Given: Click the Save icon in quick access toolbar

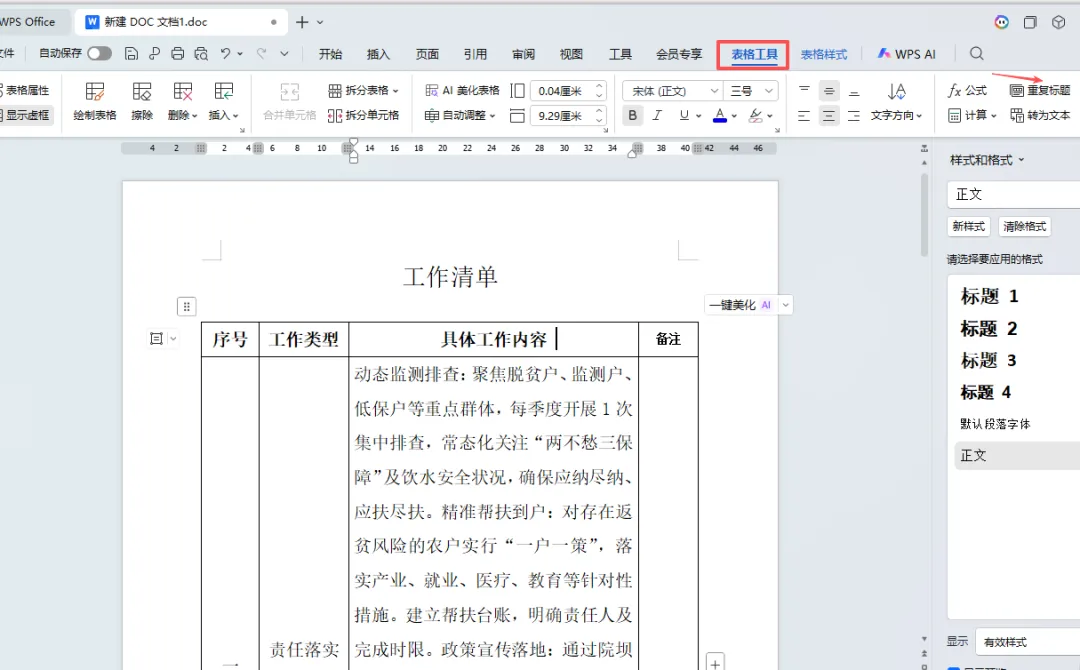Looking at the screenshot, I should pyautogui.click(x=132, y=54).
